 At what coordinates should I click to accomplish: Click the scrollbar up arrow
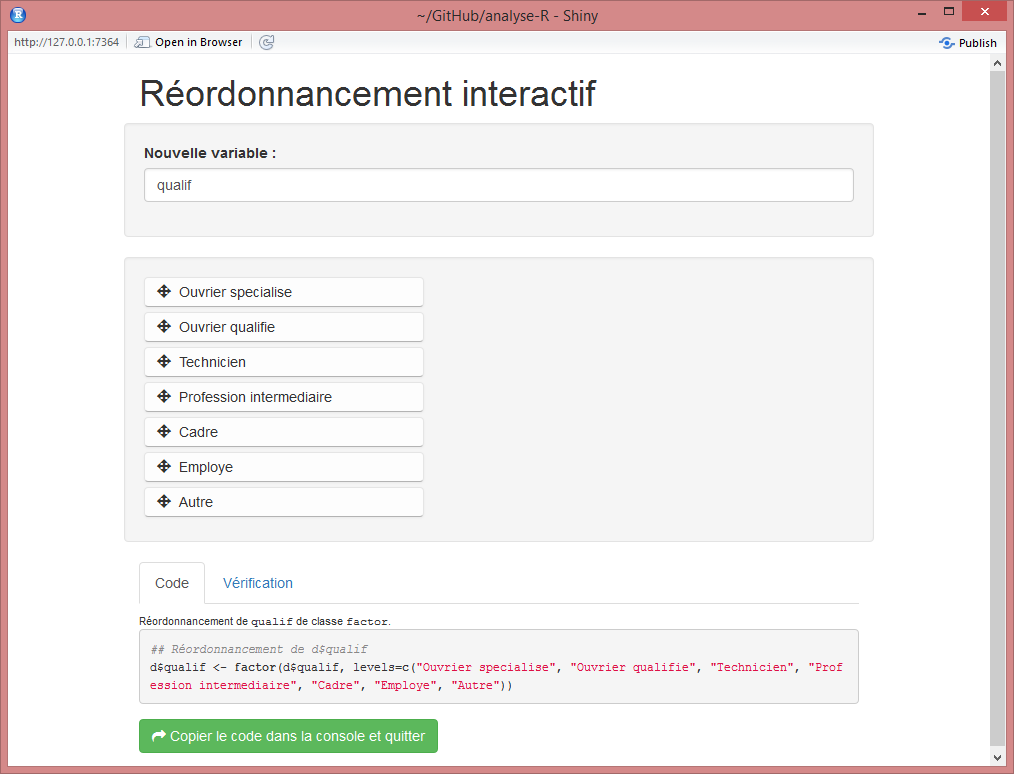997,63
